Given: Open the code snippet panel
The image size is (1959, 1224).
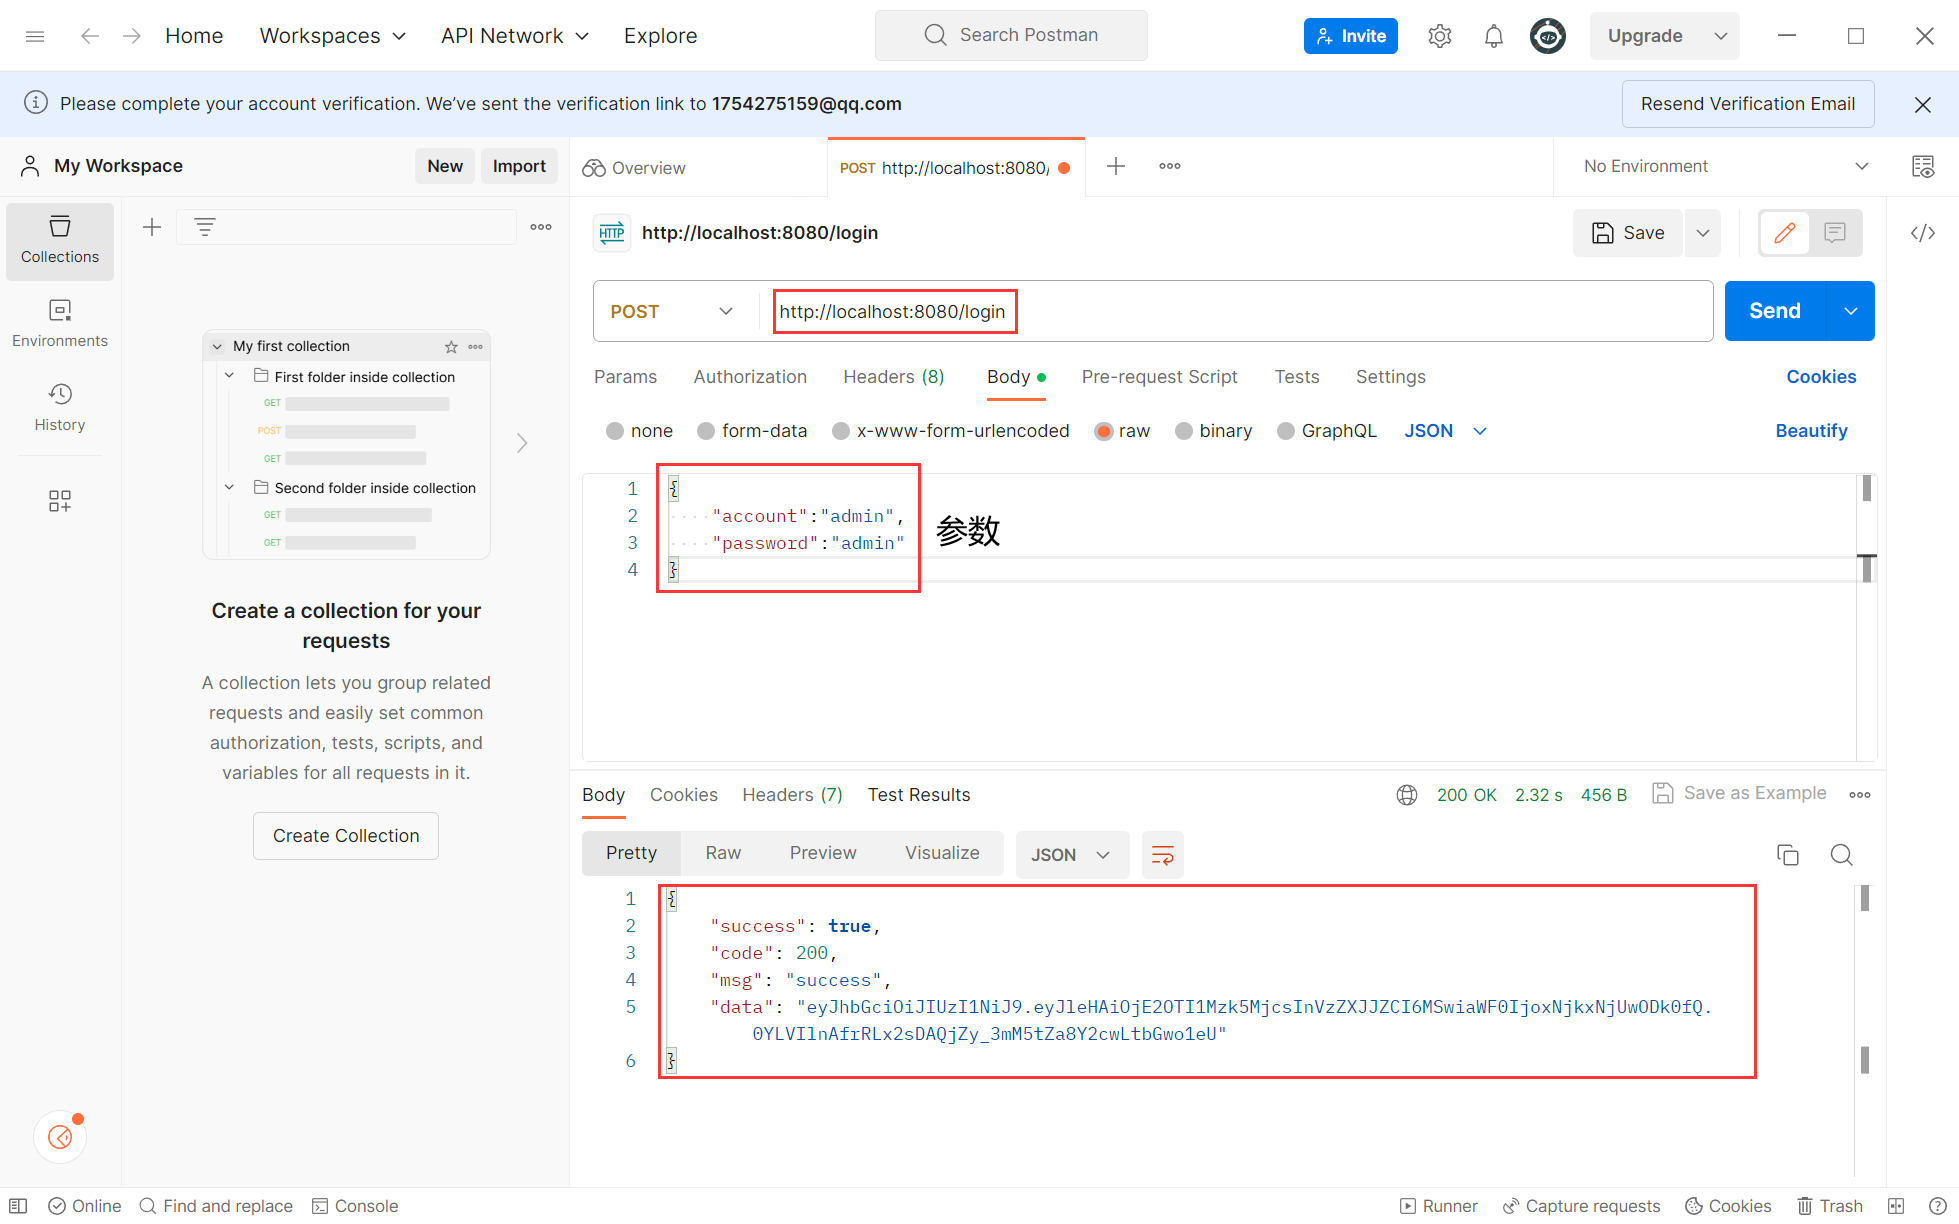Looking at the screenshot, I should tap(1923, 232).
